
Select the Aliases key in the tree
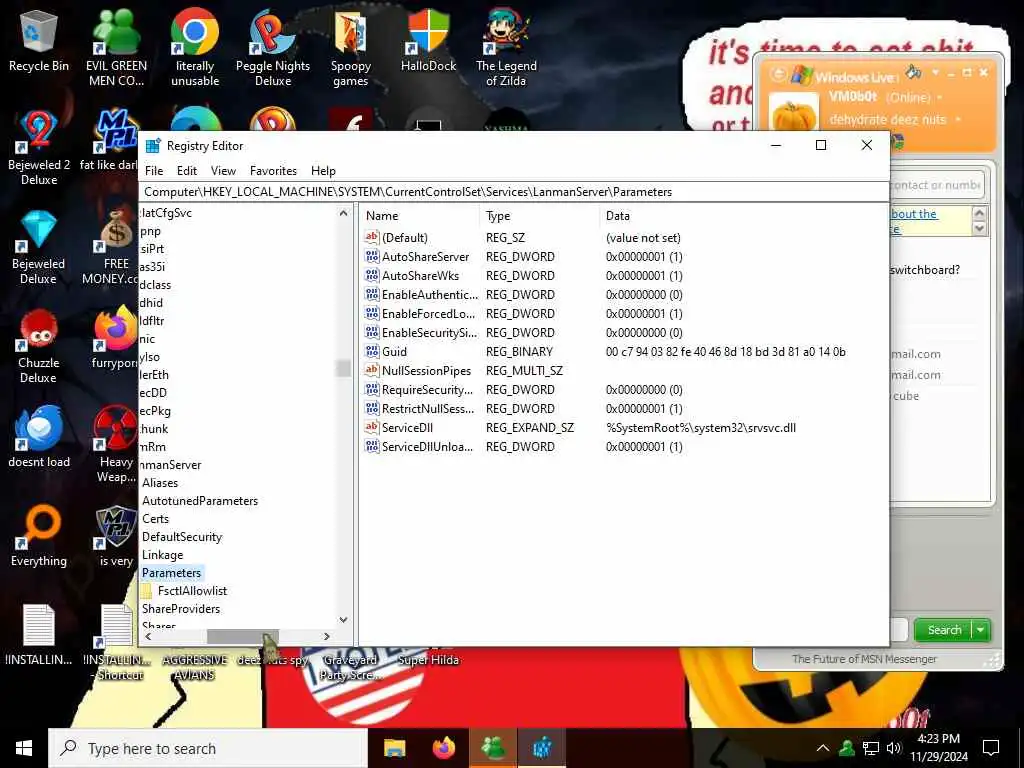point(160,483)
